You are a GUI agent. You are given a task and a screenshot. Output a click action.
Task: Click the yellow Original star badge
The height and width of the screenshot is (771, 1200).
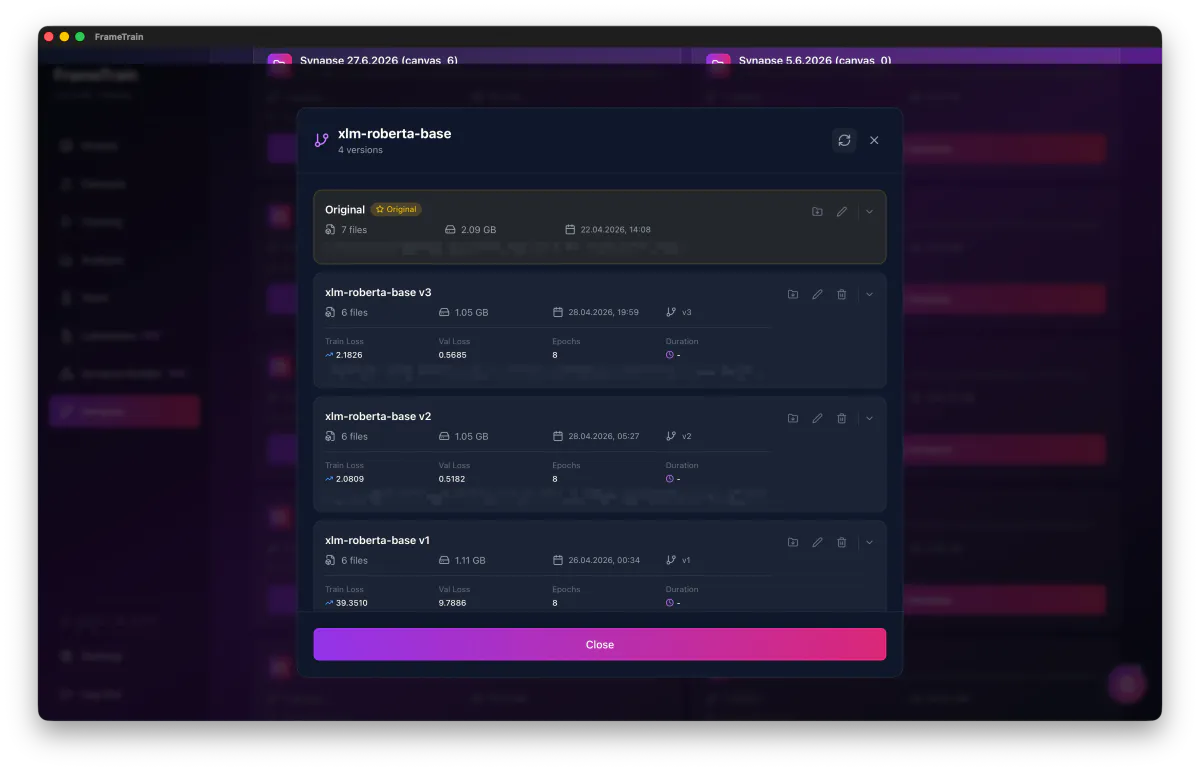[x=396, y=209]
